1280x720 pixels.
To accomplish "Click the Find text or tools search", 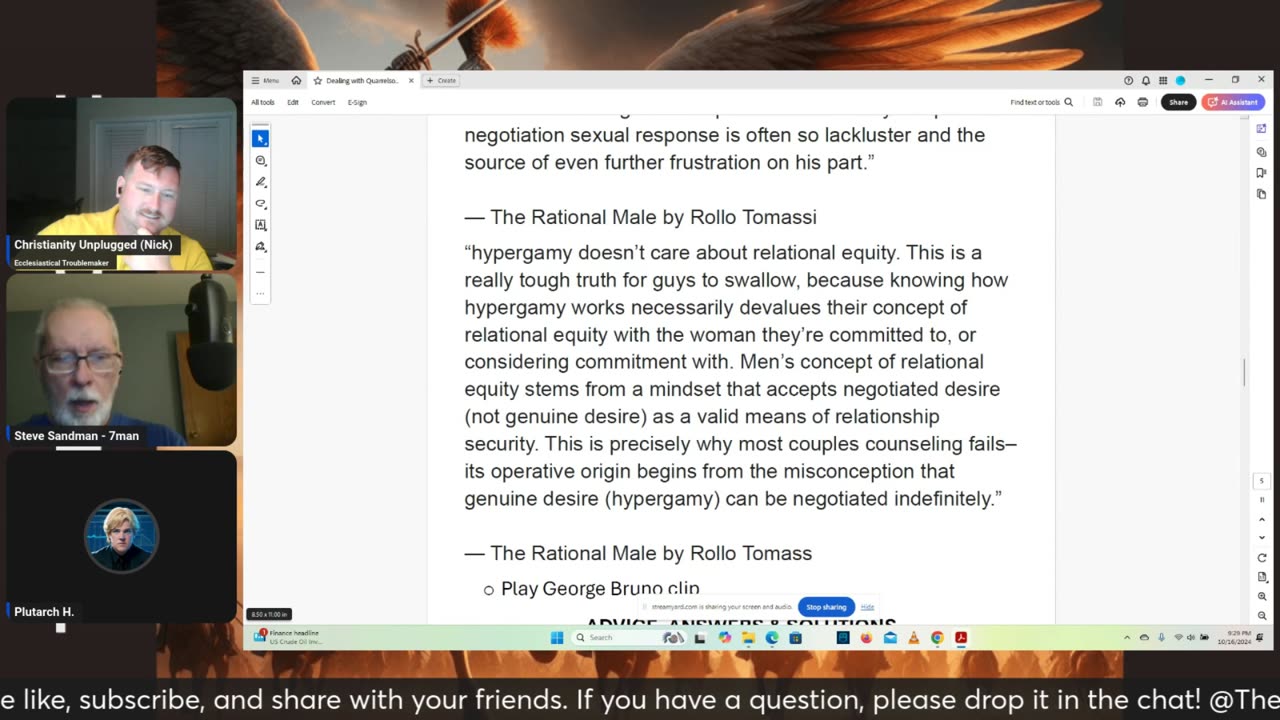I will (1041, 102).
